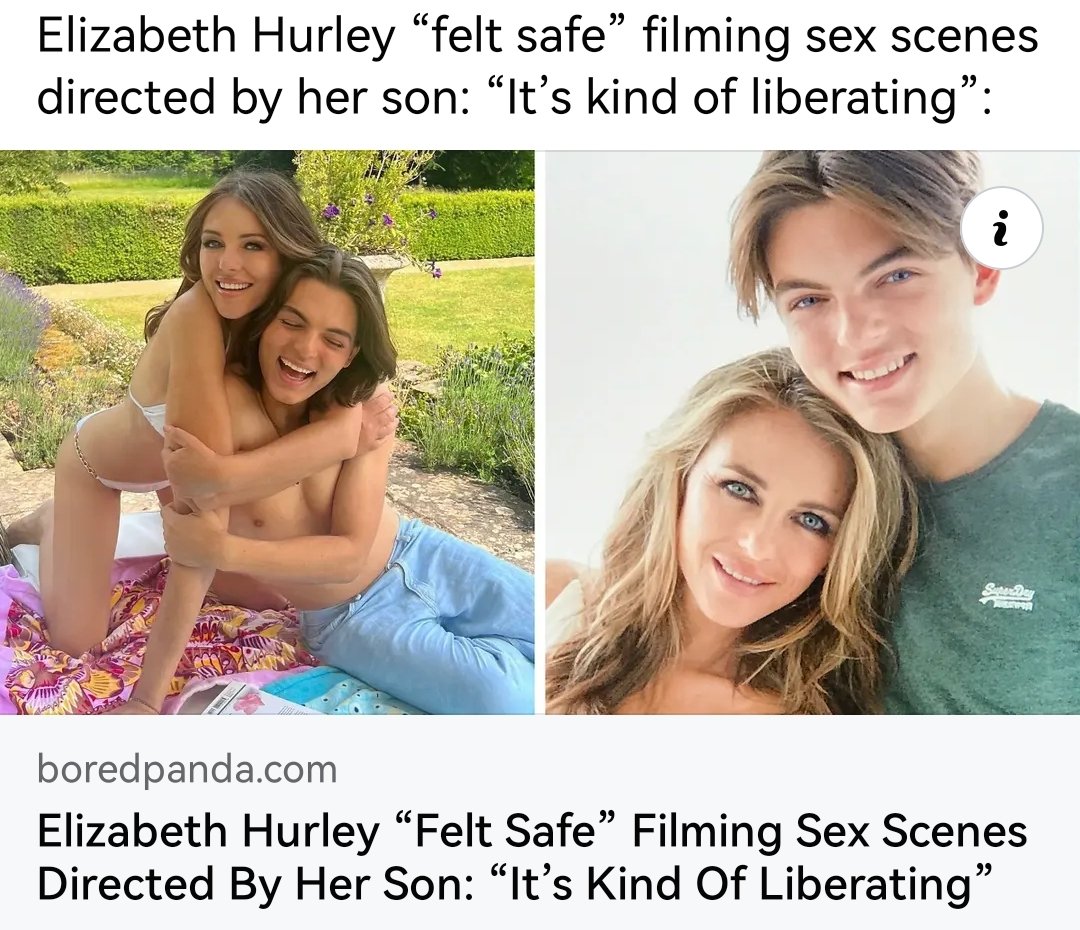Visit the boredpanda.com source link

coord(187,769)
